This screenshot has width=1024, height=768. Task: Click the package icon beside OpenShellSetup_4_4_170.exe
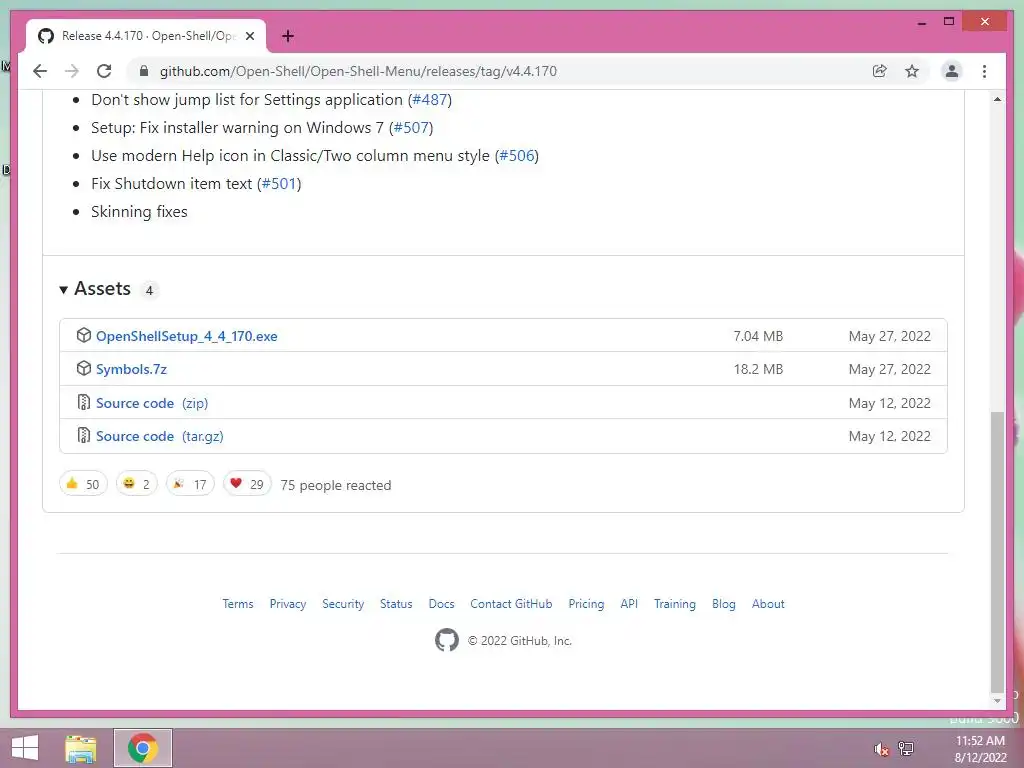(x=84, y=335)
